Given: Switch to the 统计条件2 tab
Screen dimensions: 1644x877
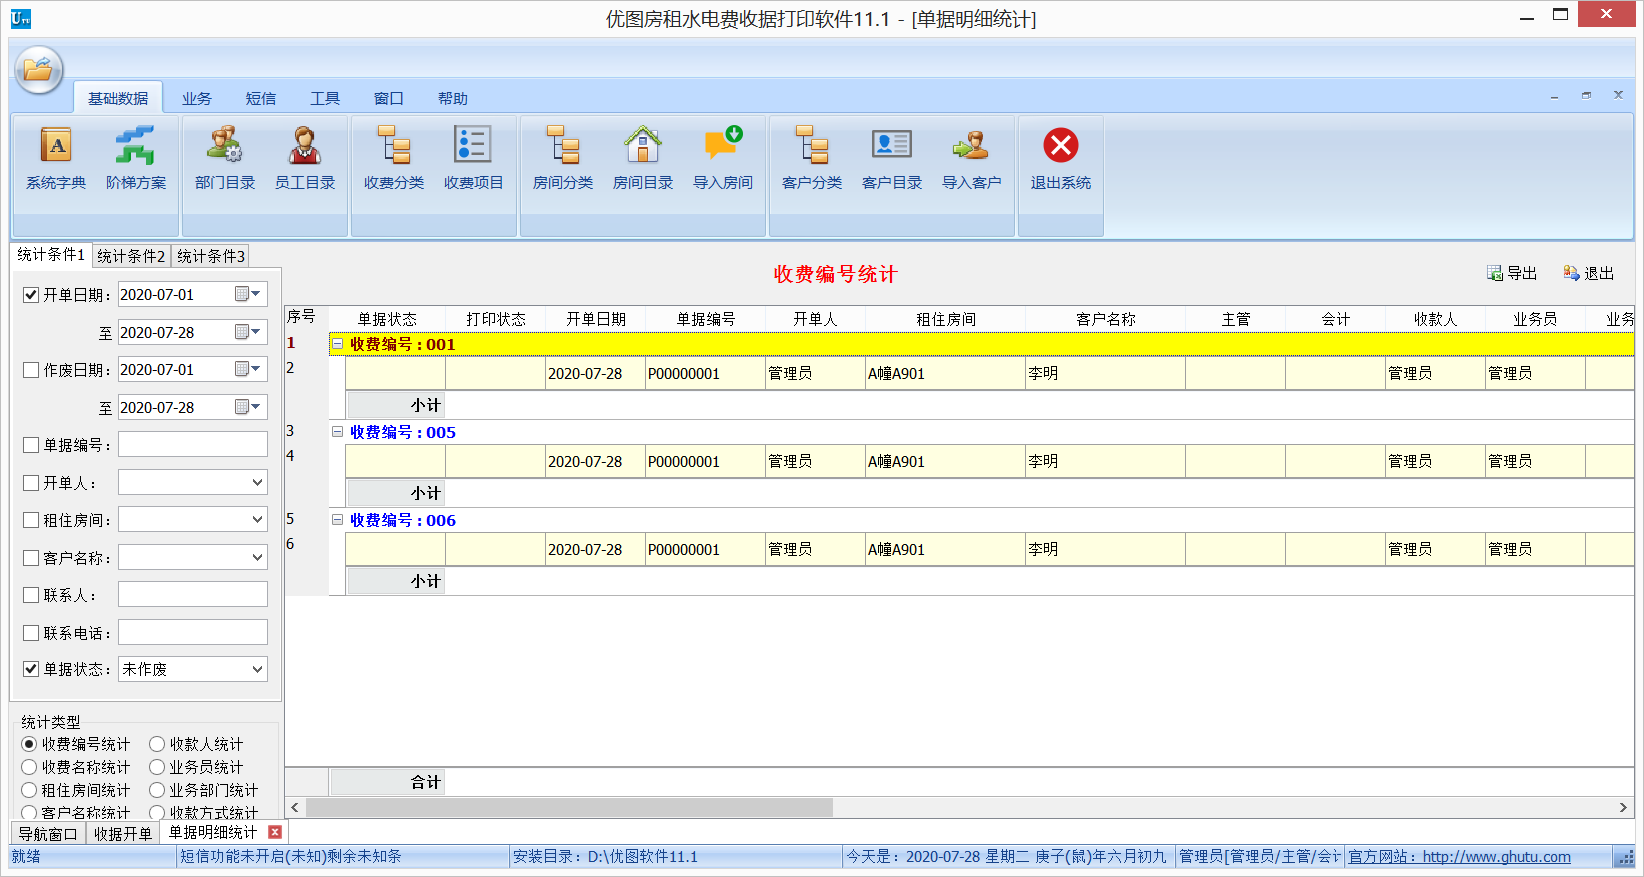Looking at the screenshot, I should coord(131,256).
